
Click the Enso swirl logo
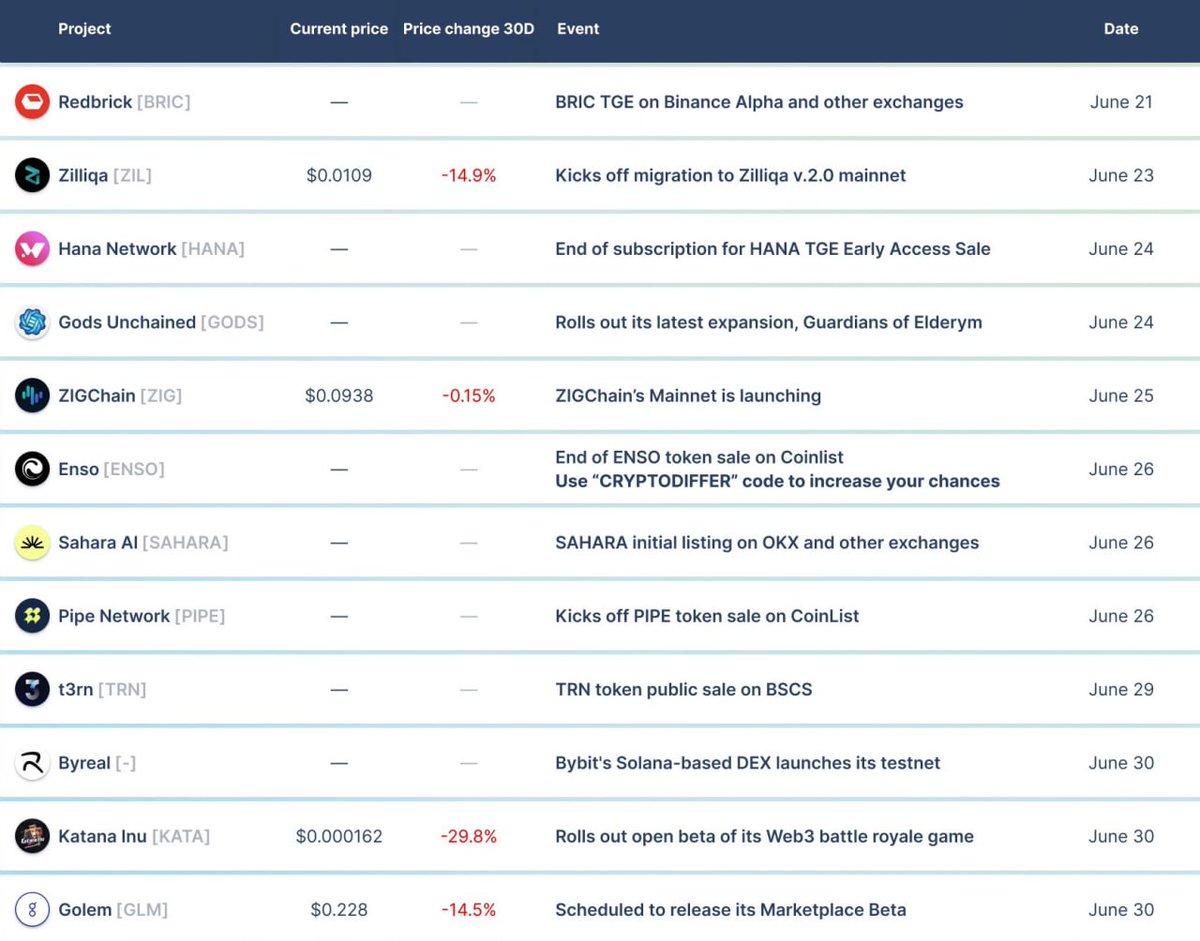pos(32,469)
